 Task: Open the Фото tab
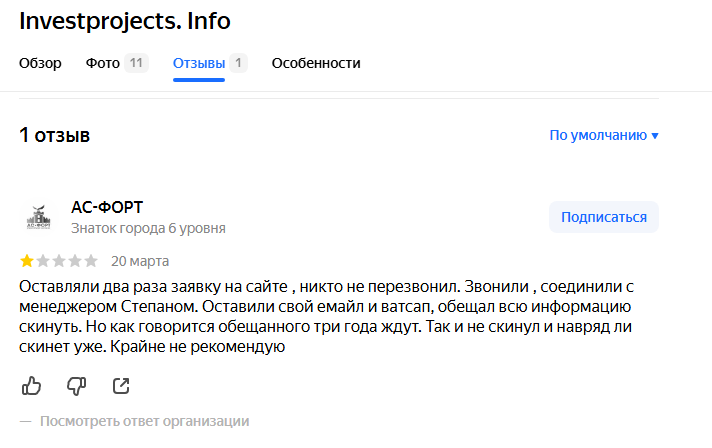(103, 63)
